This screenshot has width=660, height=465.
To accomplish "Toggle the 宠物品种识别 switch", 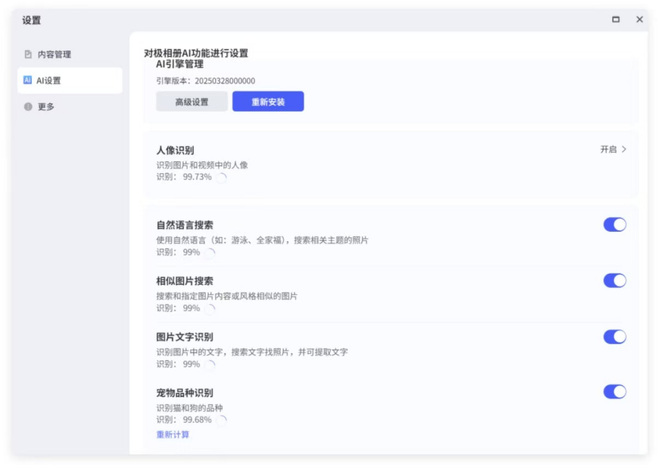I will [x=615, y=392].
